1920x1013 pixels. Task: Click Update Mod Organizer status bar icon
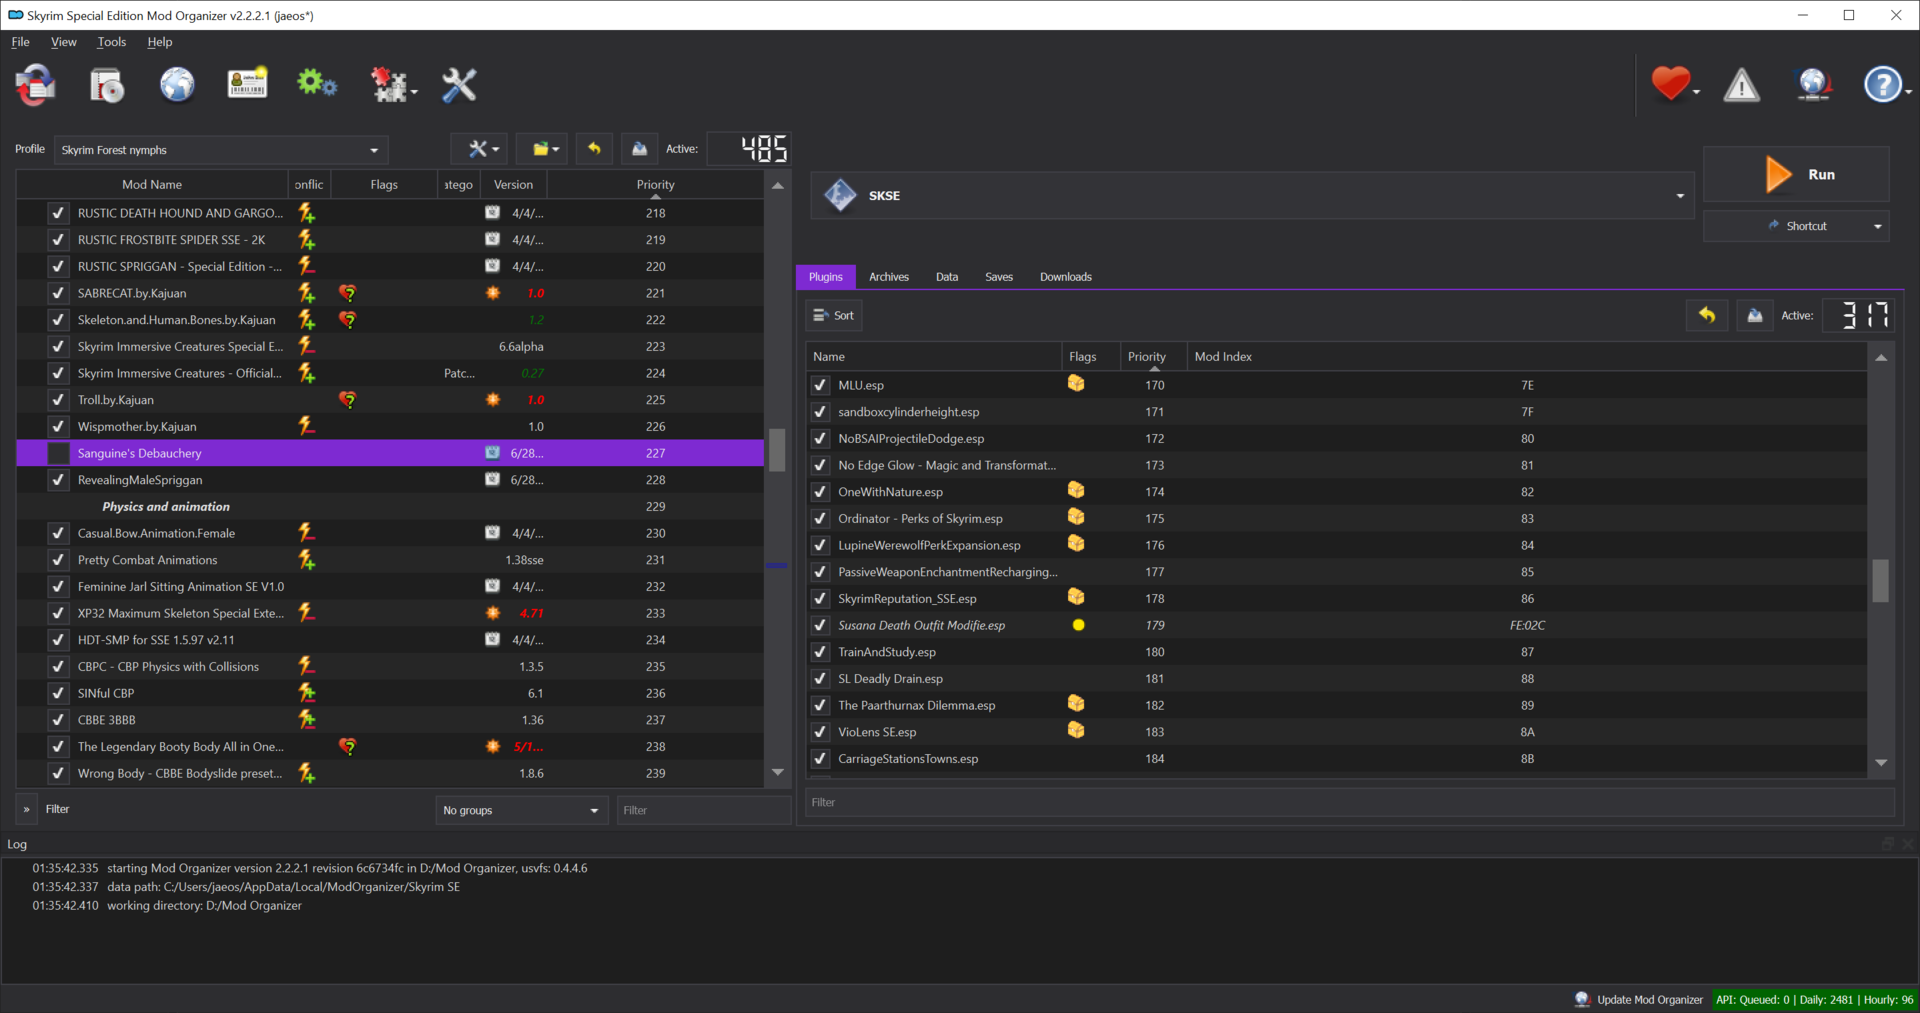[x=1582, y=999]
